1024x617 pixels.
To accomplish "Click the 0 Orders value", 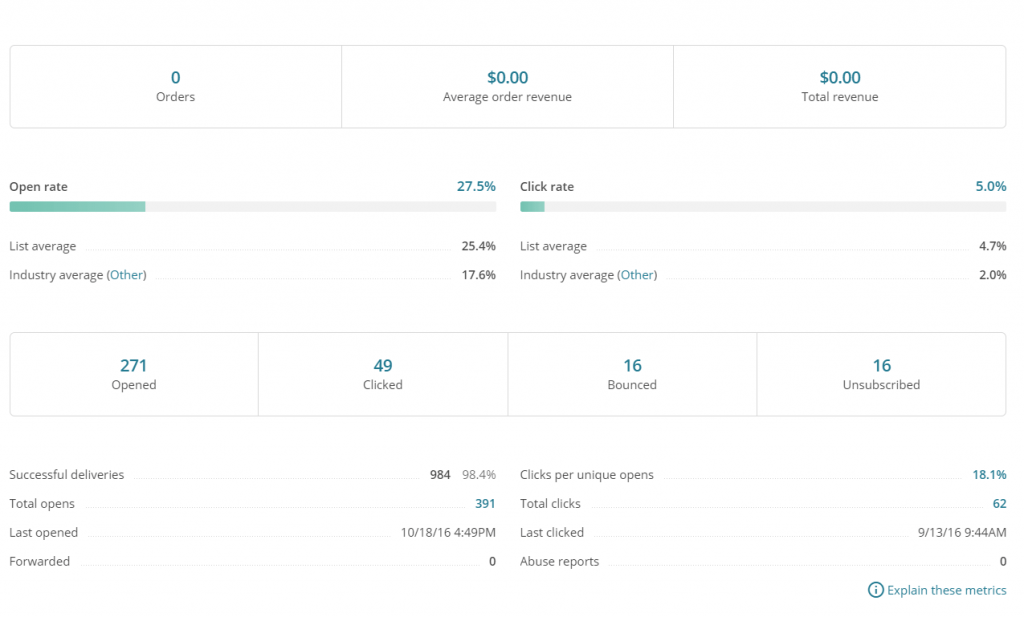I will point(176,78).
